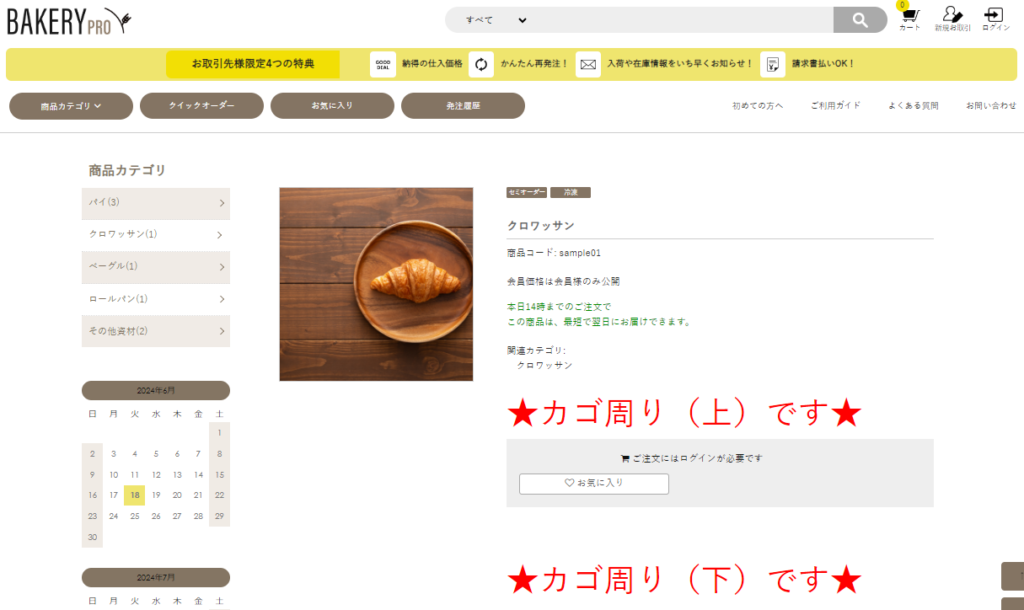Open the cart icon
The width and height of the screenshot is (1024, 610).
click(x=909, y=18)
